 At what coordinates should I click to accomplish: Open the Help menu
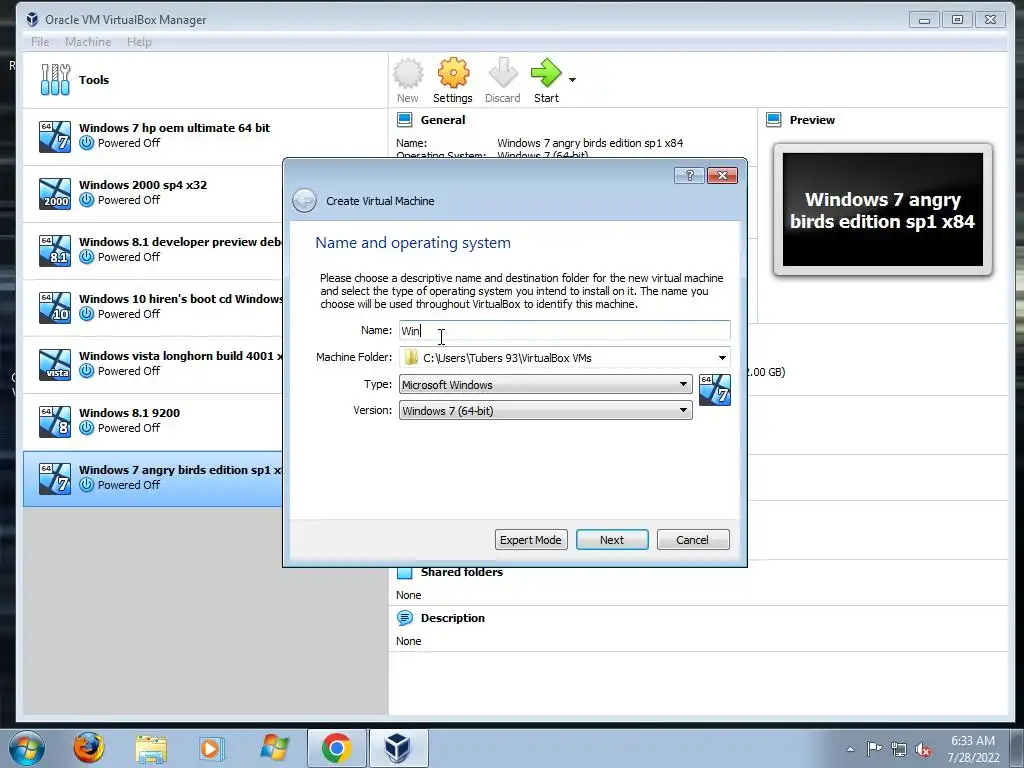(139, 42)
